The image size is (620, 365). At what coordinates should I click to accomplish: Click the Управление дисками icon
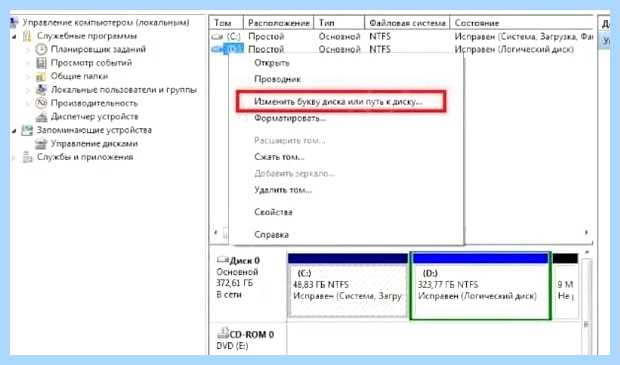coord(41,144)
